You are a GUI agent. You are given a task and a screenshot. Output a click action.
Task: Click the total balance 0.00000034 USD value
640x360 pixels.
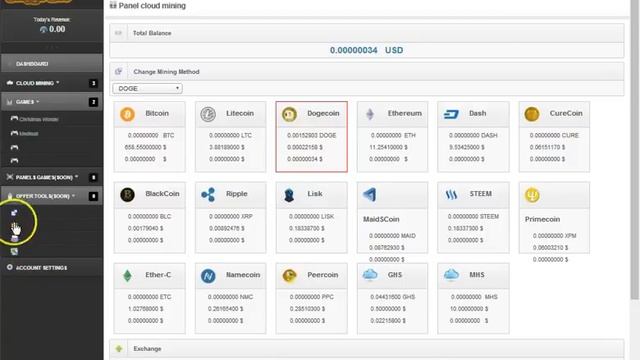click(x=366, y=50)
